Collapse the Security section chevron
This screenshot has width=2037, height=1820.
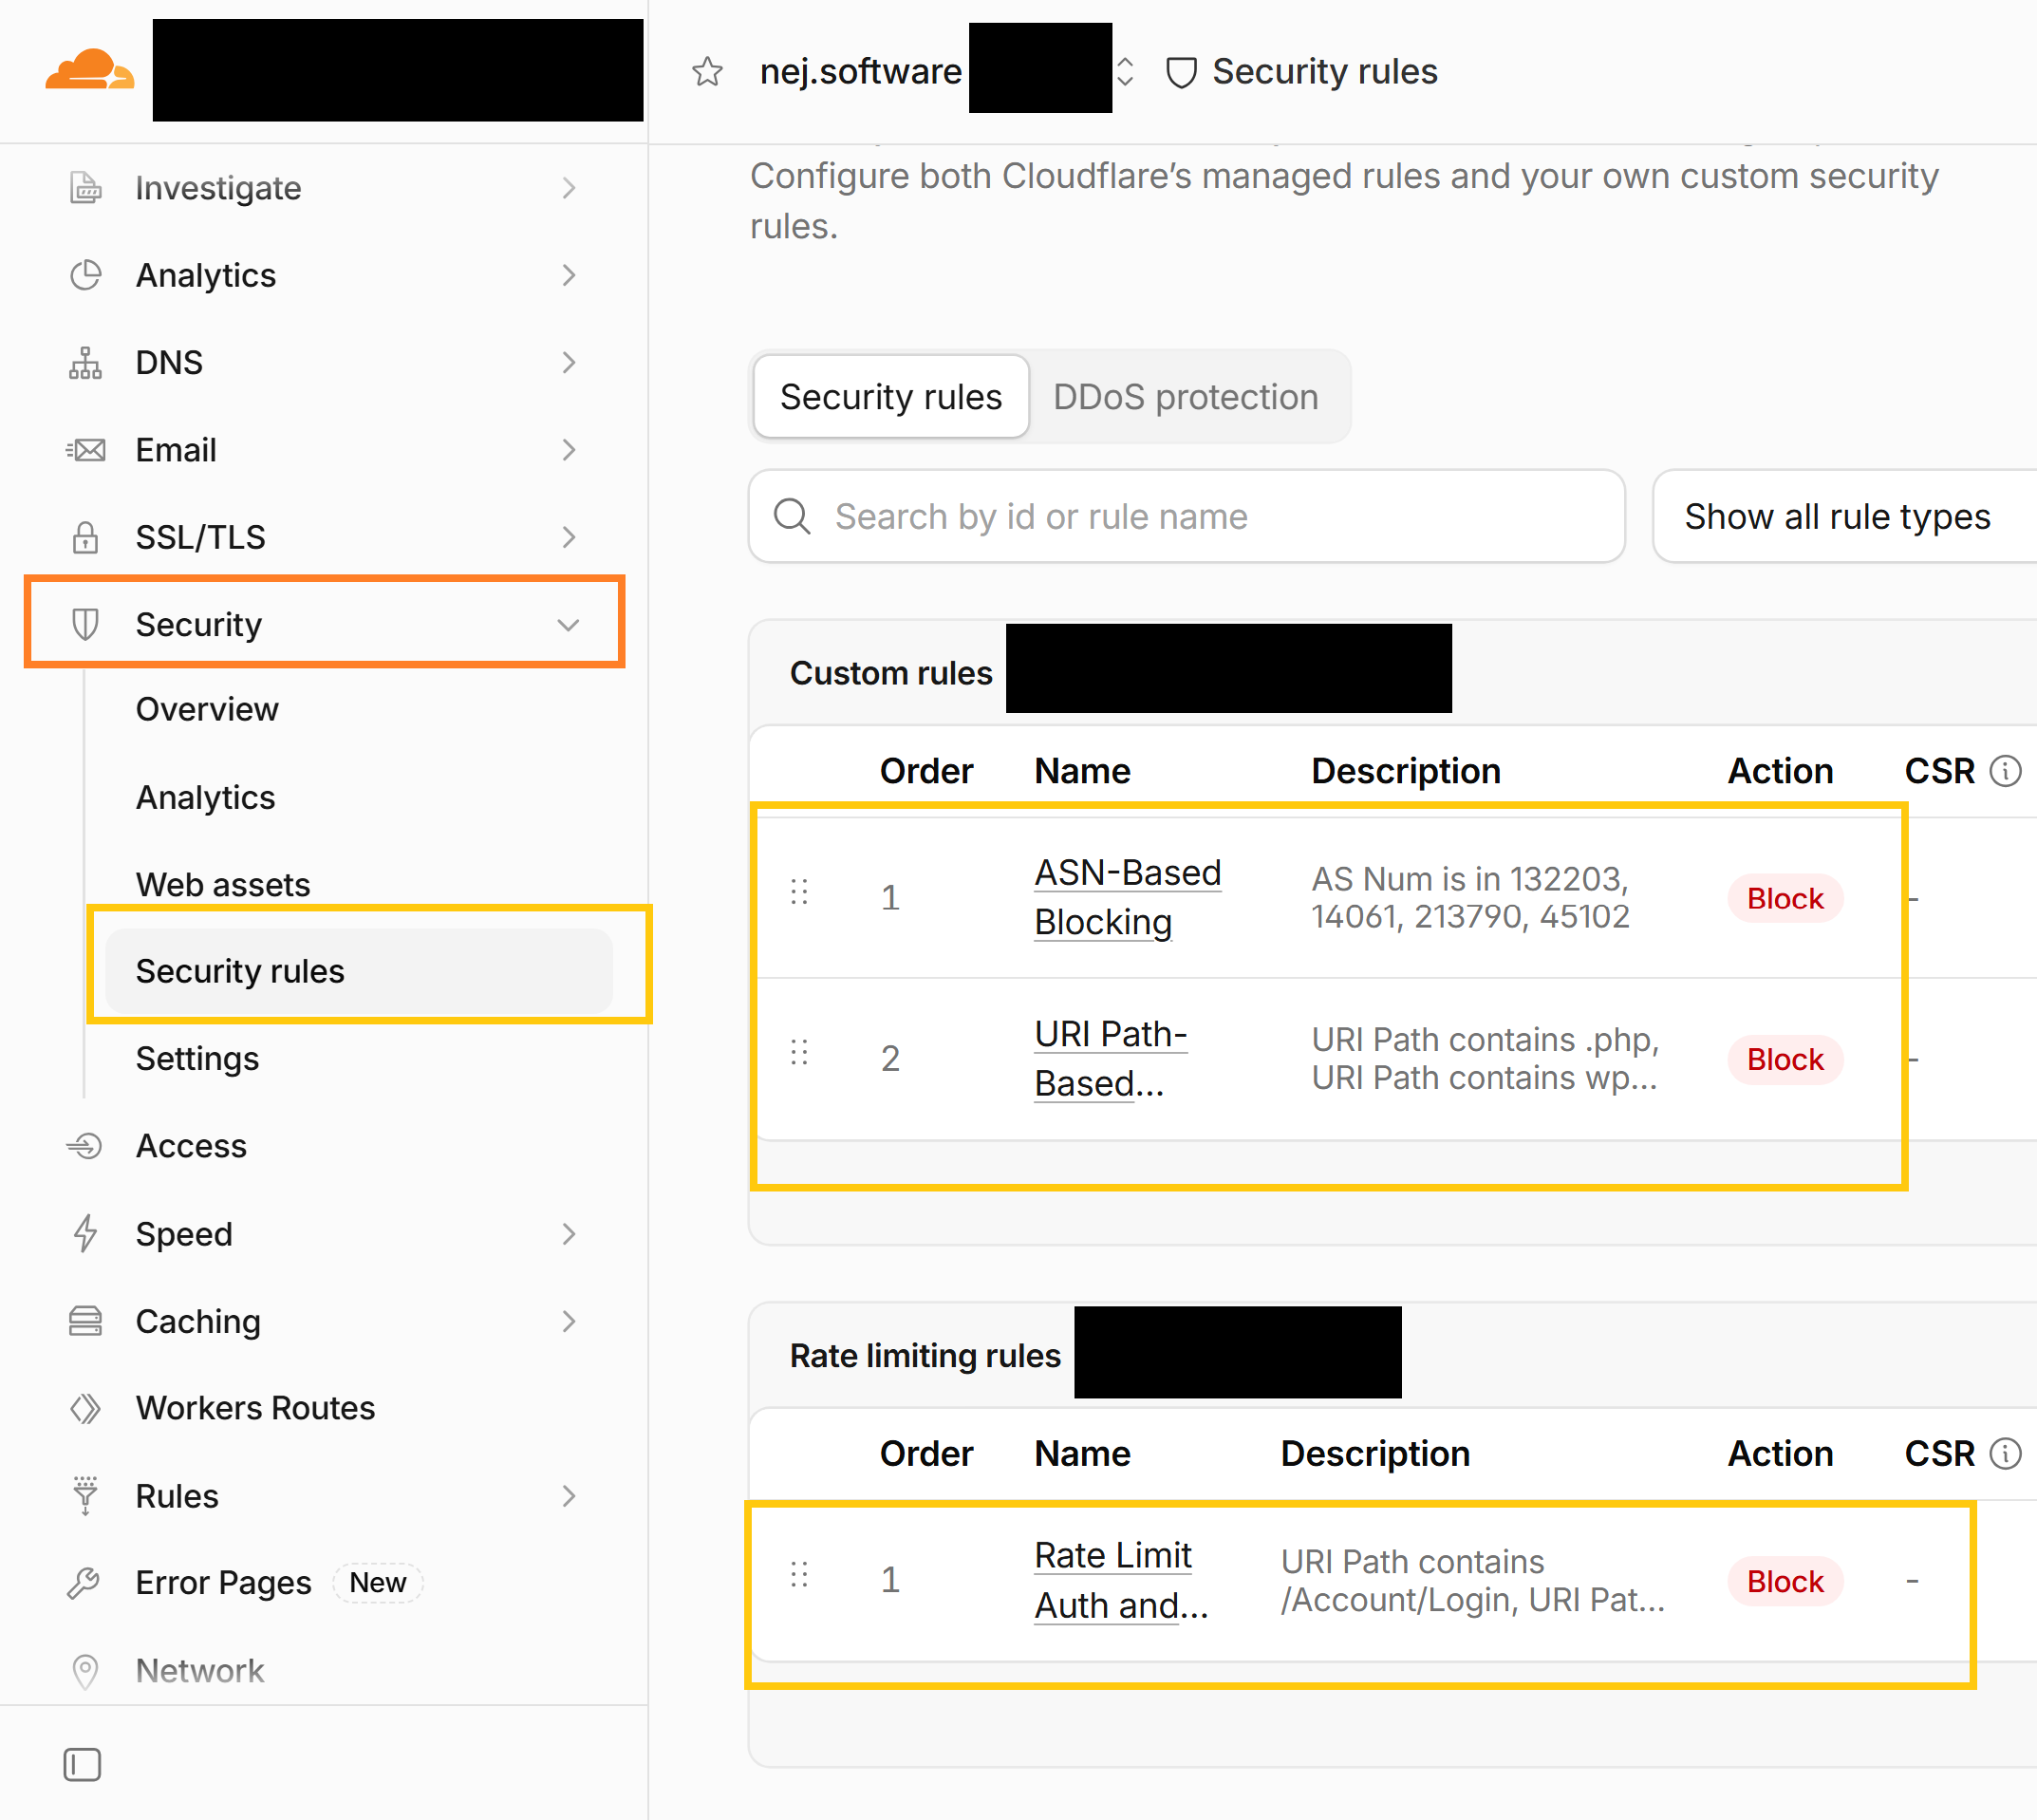569,625
